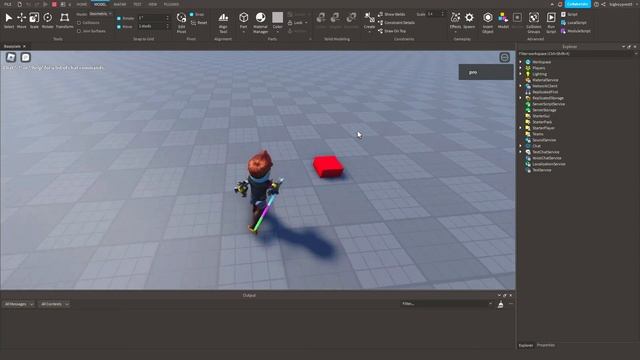Pick the Rotate tool
The width and height of the screenshot is (640, 360).
(x=48, y=20)
